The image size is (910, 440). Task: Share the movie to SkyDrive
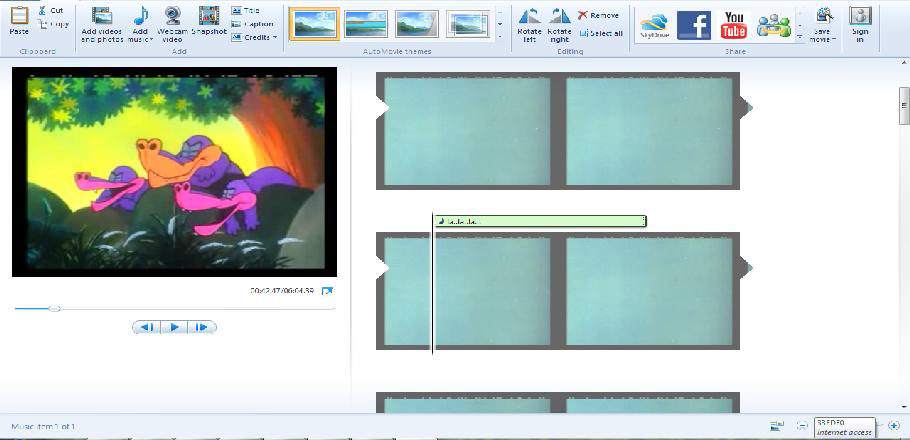(x=655, y=26)
